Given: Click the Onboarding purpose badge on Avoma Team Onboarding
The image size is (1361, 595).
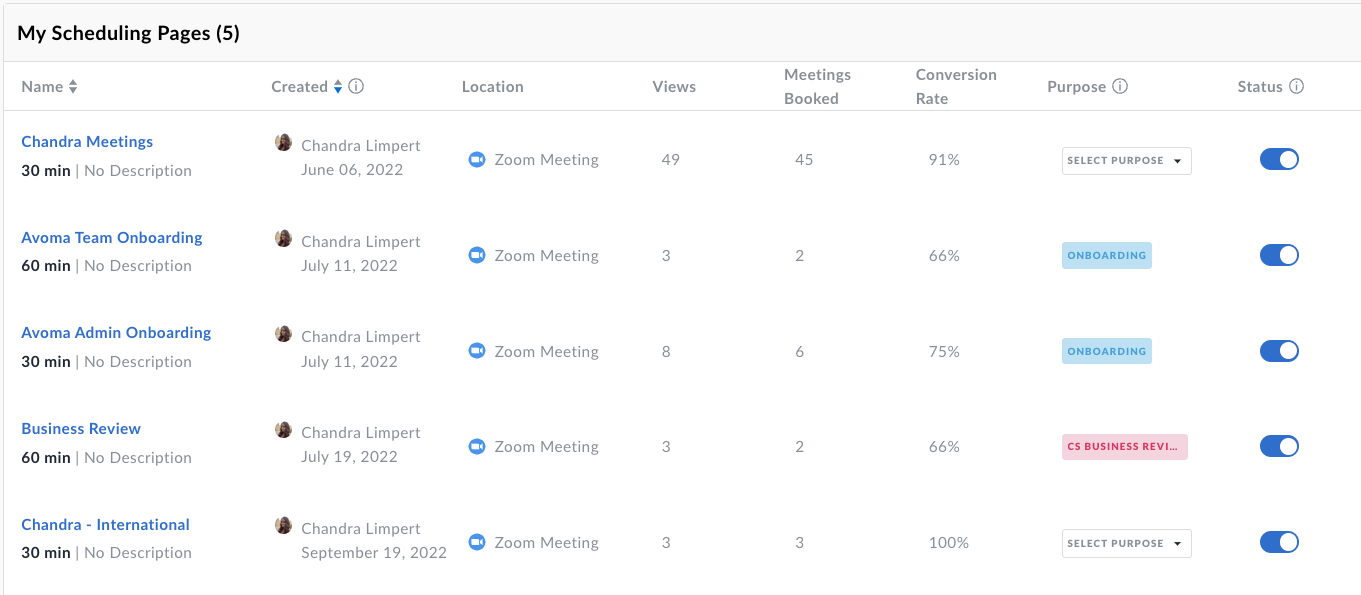Looking at the screenshot, I should click(1106, 255).
